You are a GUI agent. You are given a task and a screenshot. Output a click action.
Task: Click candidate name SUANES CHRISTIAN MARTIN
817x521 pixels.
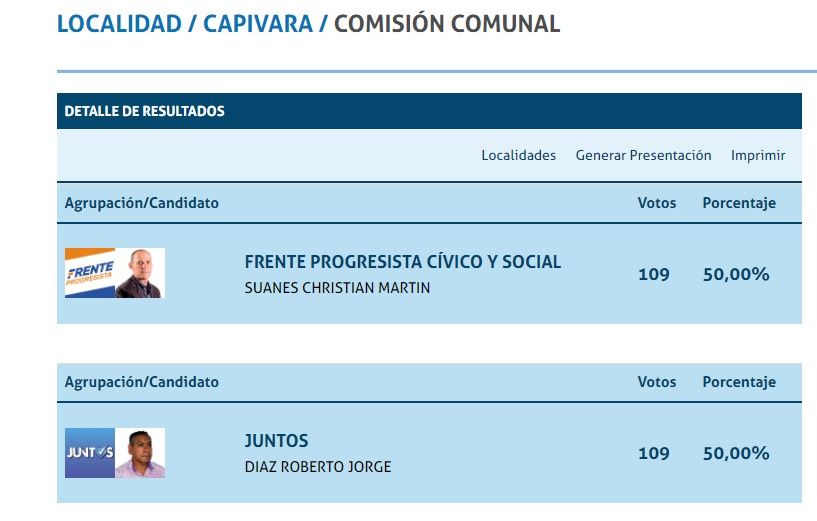pos(338,288)
